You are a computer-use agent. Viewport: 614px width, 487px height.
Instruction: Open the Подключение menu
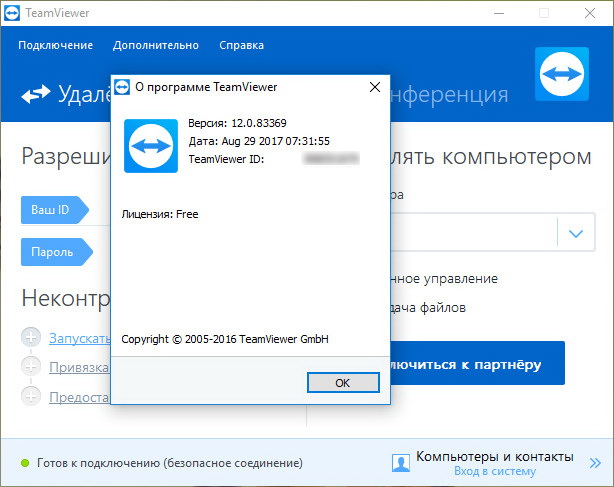[x=56, y=45]
